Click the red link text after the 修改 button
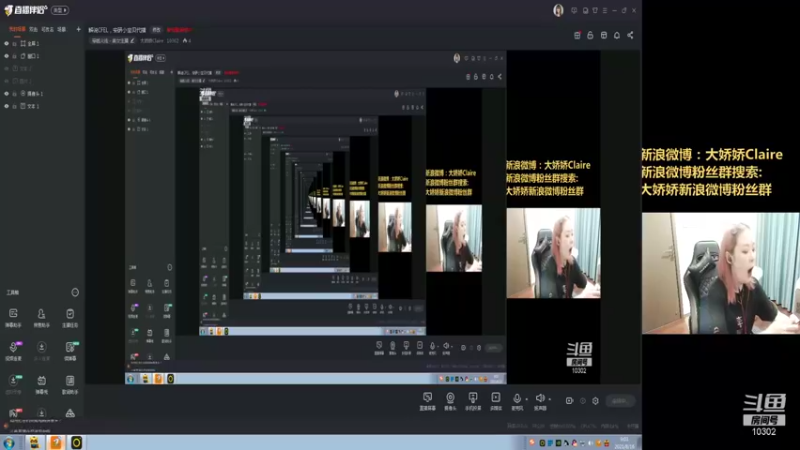The image size is (800, 450). click(179, 30)
